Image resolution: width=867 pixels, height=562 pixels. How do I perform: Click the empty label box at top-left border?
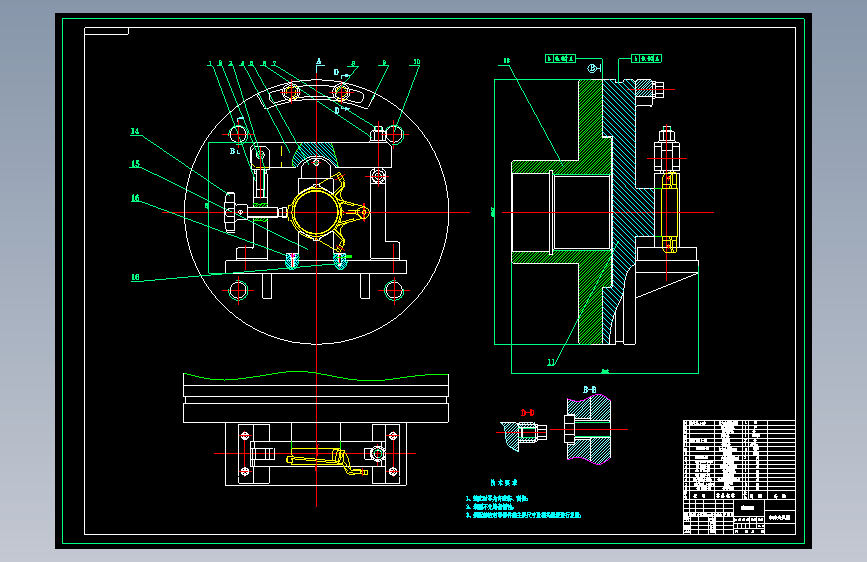pyautogui.click(x=106, y=31)
